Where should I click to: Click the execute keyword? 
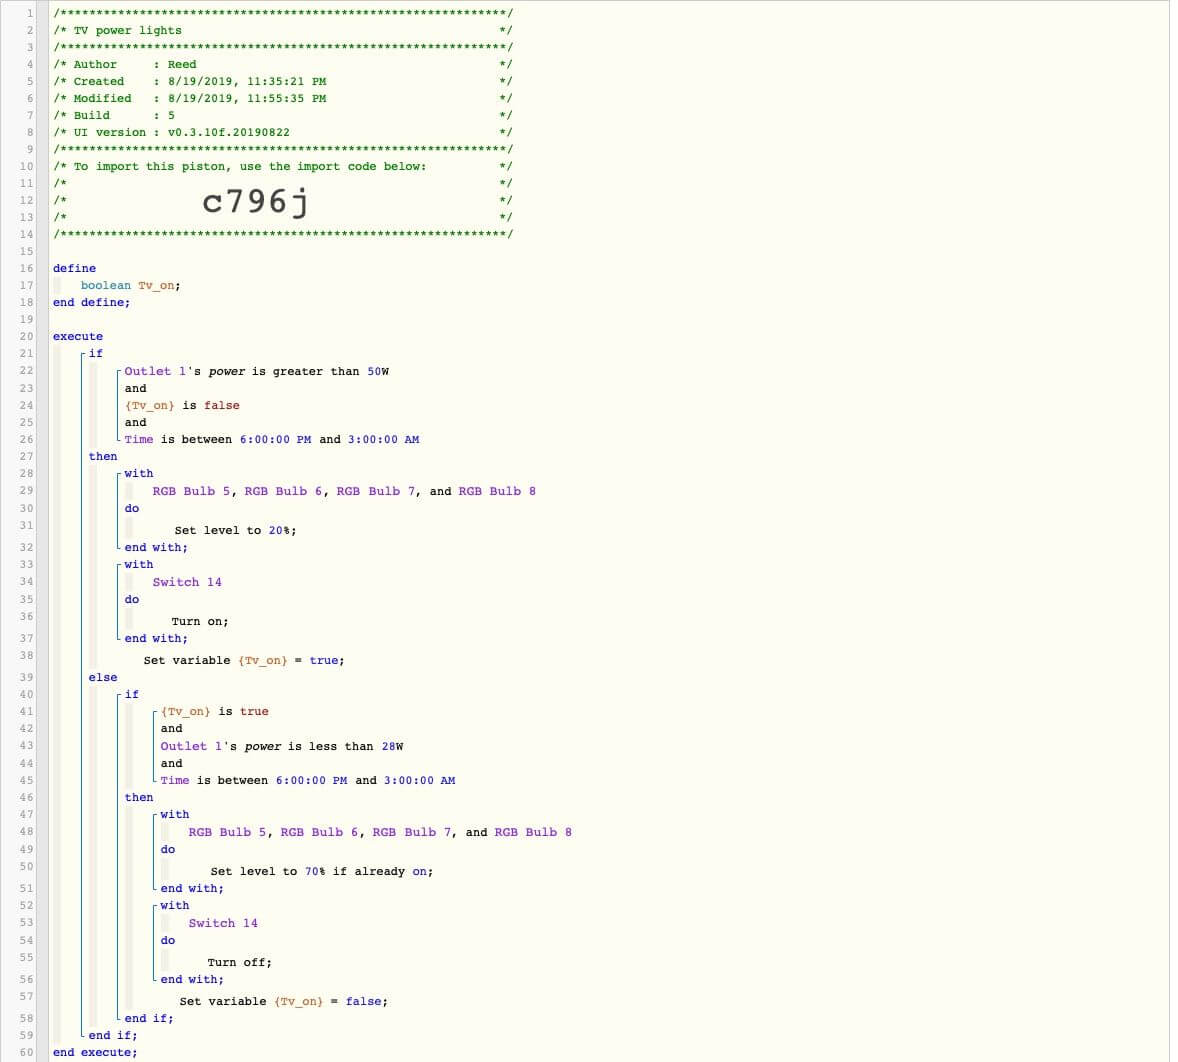77,336
